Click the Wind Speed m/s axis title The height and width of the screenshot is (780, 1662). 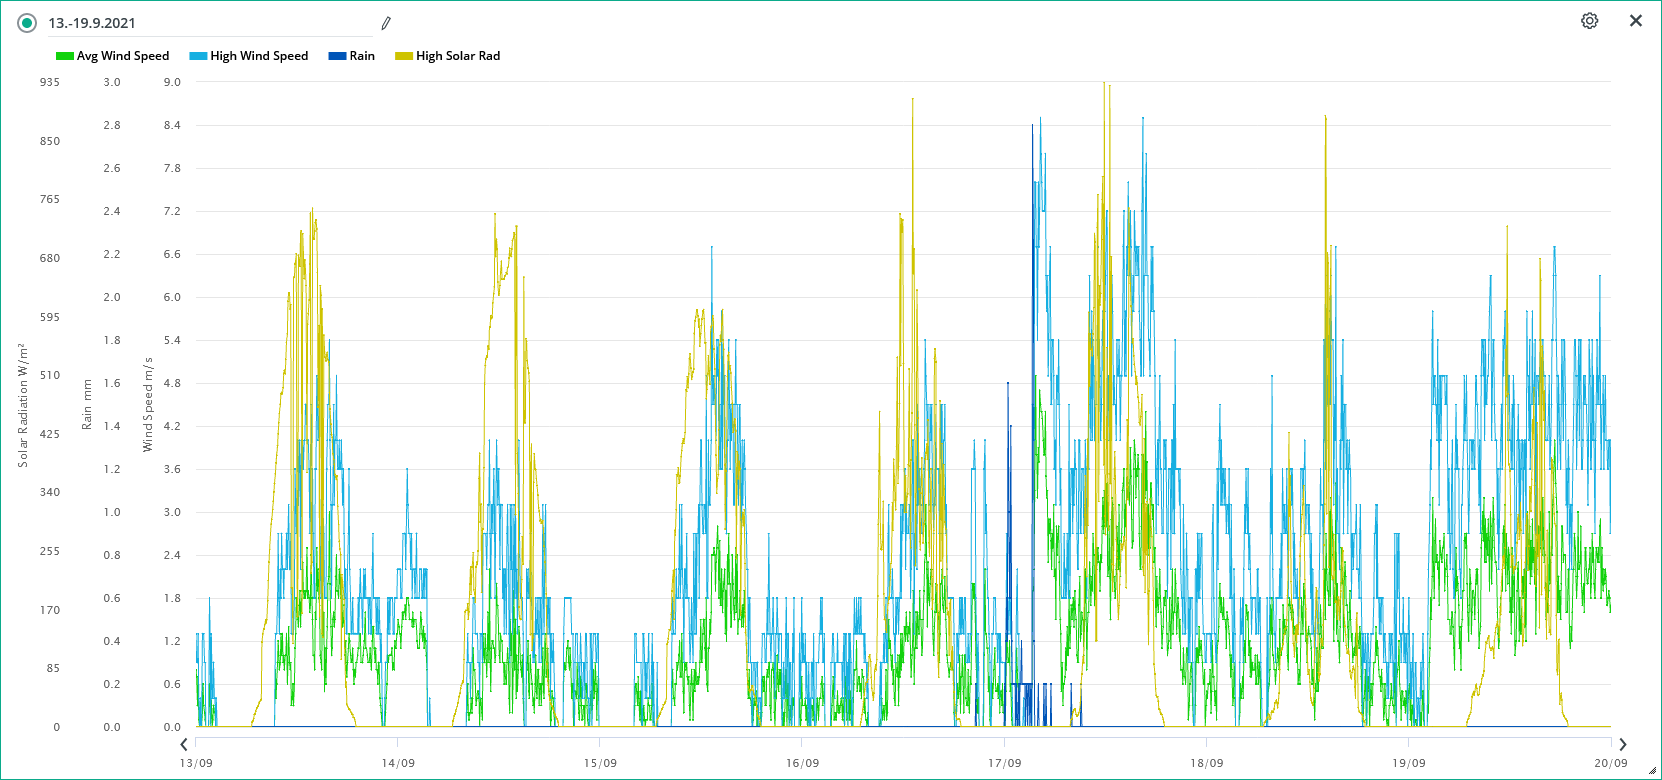(x=148, y=405)
